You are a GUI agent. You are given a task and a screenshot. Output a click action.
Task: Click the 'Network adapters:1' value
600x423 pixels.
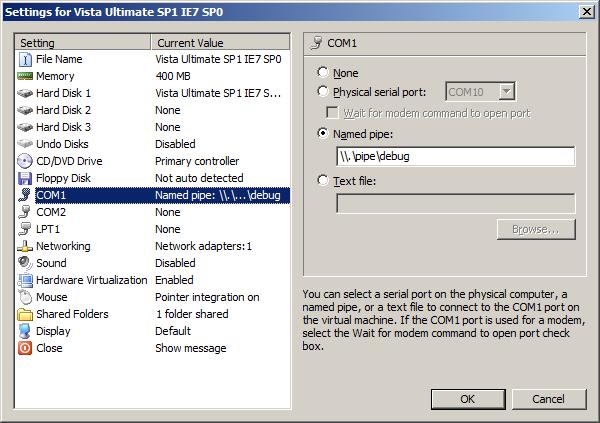[x=204, y=246]
